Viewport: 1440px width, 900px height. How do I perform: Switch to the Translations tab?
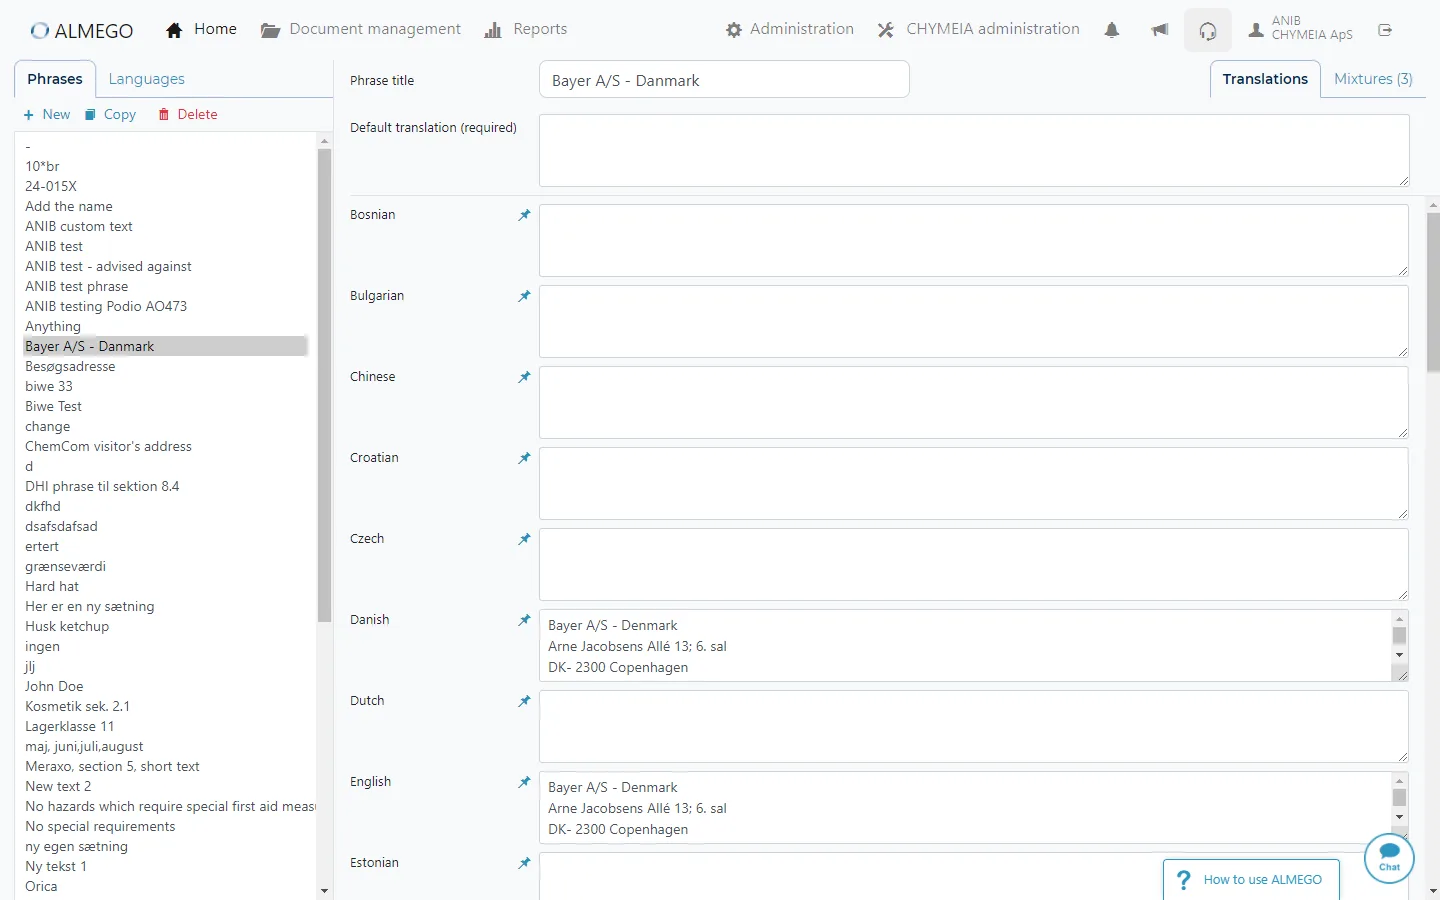point(1265,79)
